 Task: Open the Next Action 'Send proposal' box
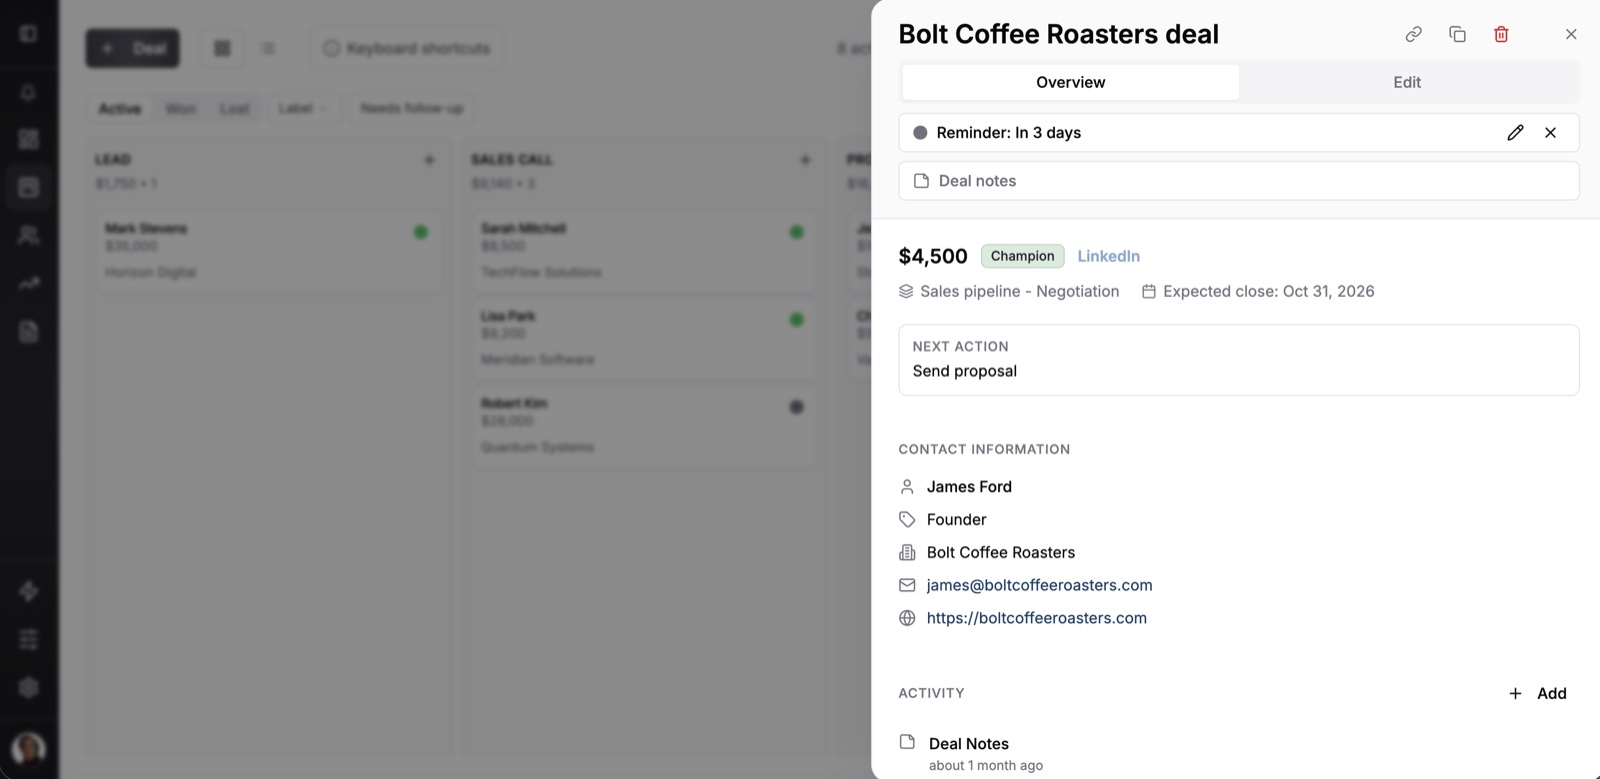[x=1238, y=360]
